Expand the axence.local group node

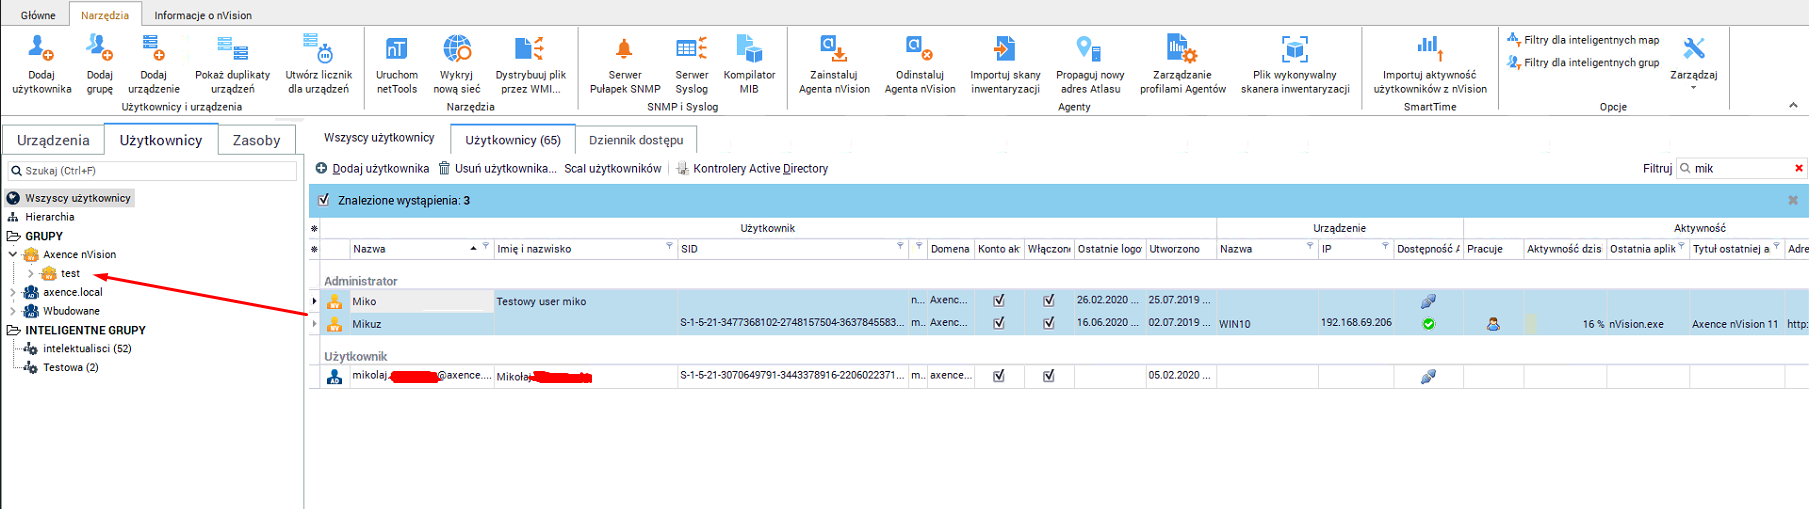[13, 293]
